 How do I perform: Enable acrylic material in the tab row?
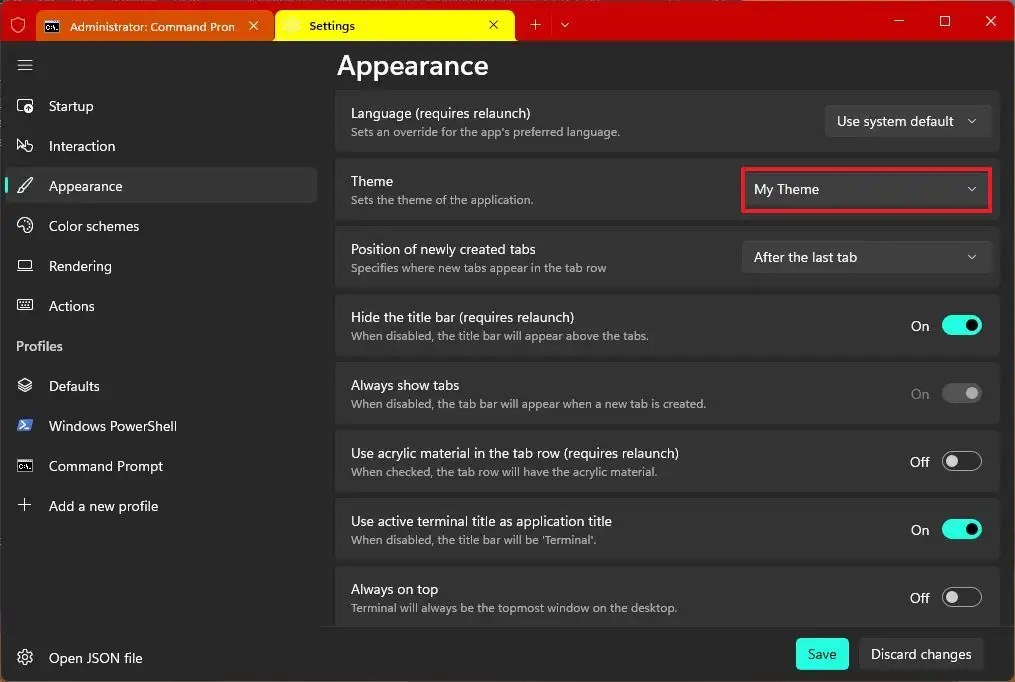point(961,461)
